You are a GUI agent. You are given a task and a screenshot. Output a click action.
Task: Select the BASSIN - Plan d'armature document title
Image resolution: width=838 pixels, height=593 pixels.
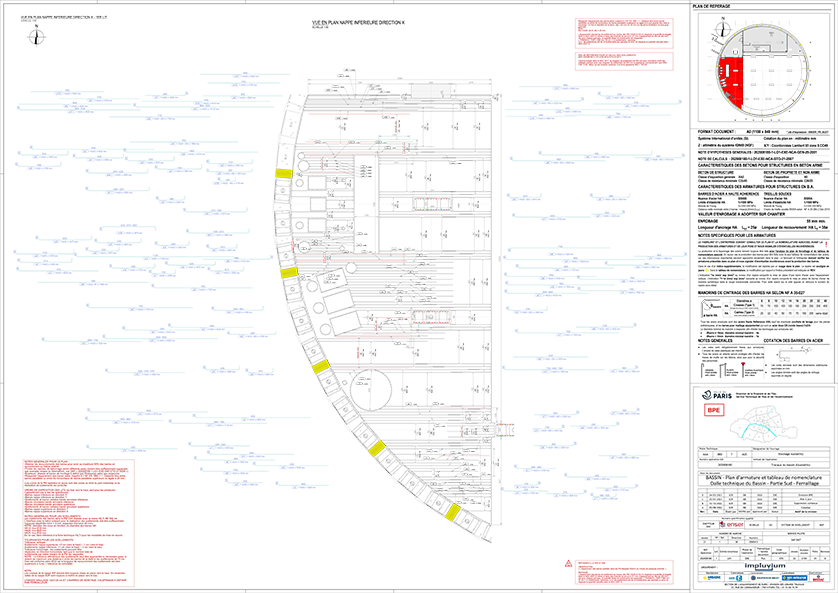pos(762,480)
